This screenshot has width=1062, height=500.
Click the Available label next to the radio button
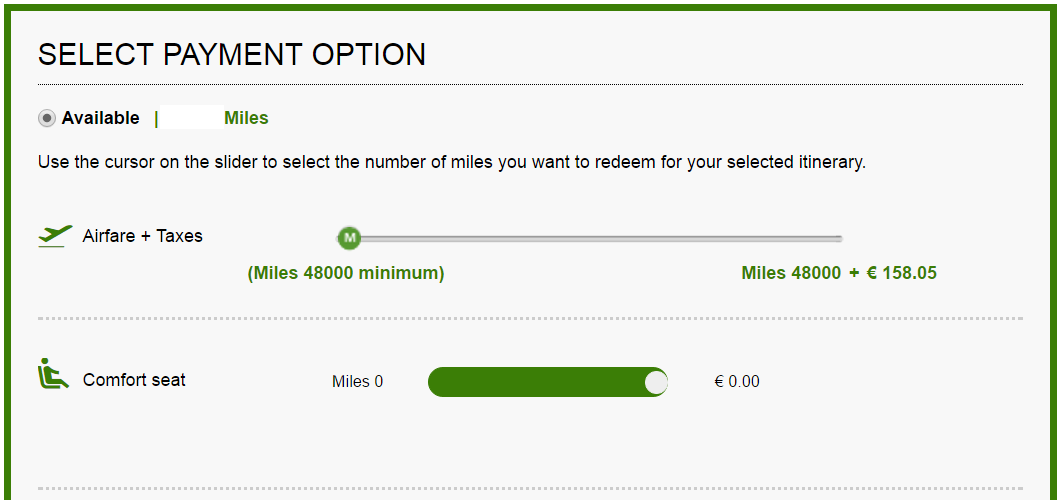(x=100, y=118)
